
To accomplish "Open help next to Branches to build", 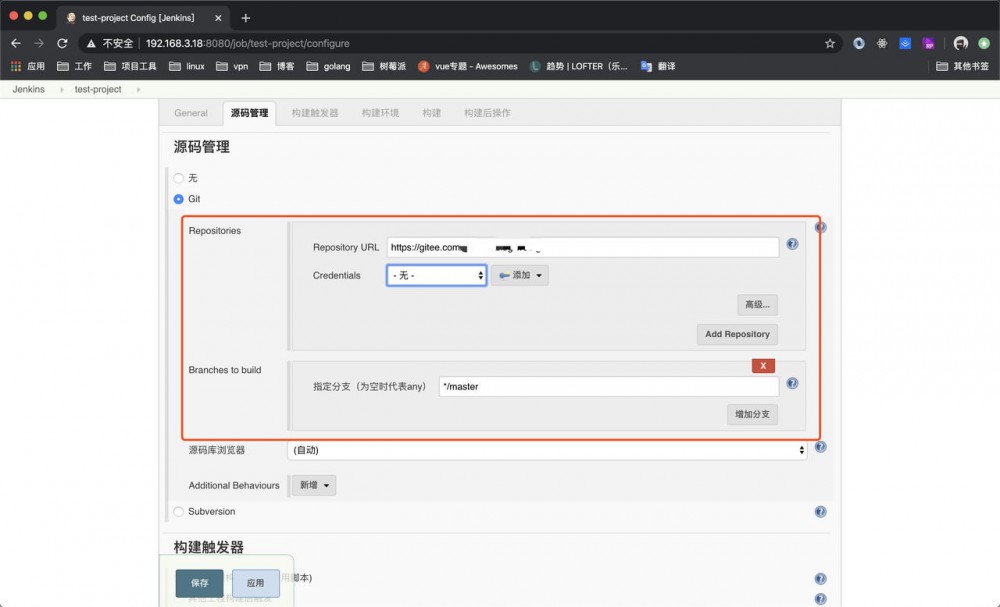I will tap(792, 383).
